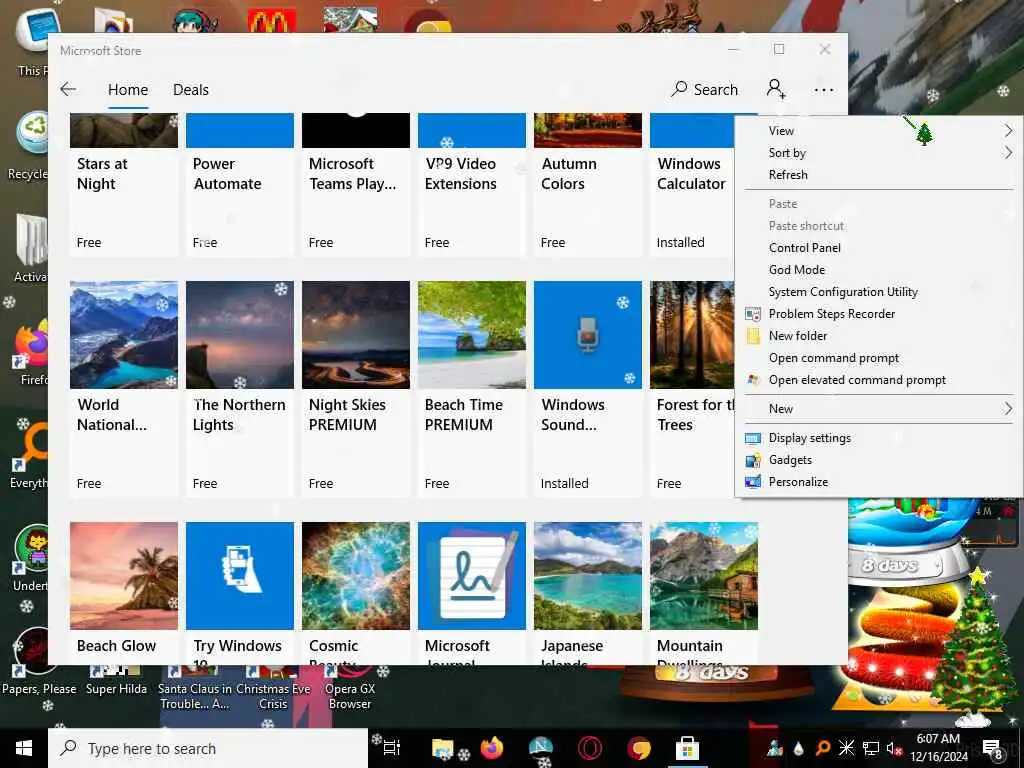1024x768 pixels.
Task: Focus the taskbar search box
Action: point(208,748)
